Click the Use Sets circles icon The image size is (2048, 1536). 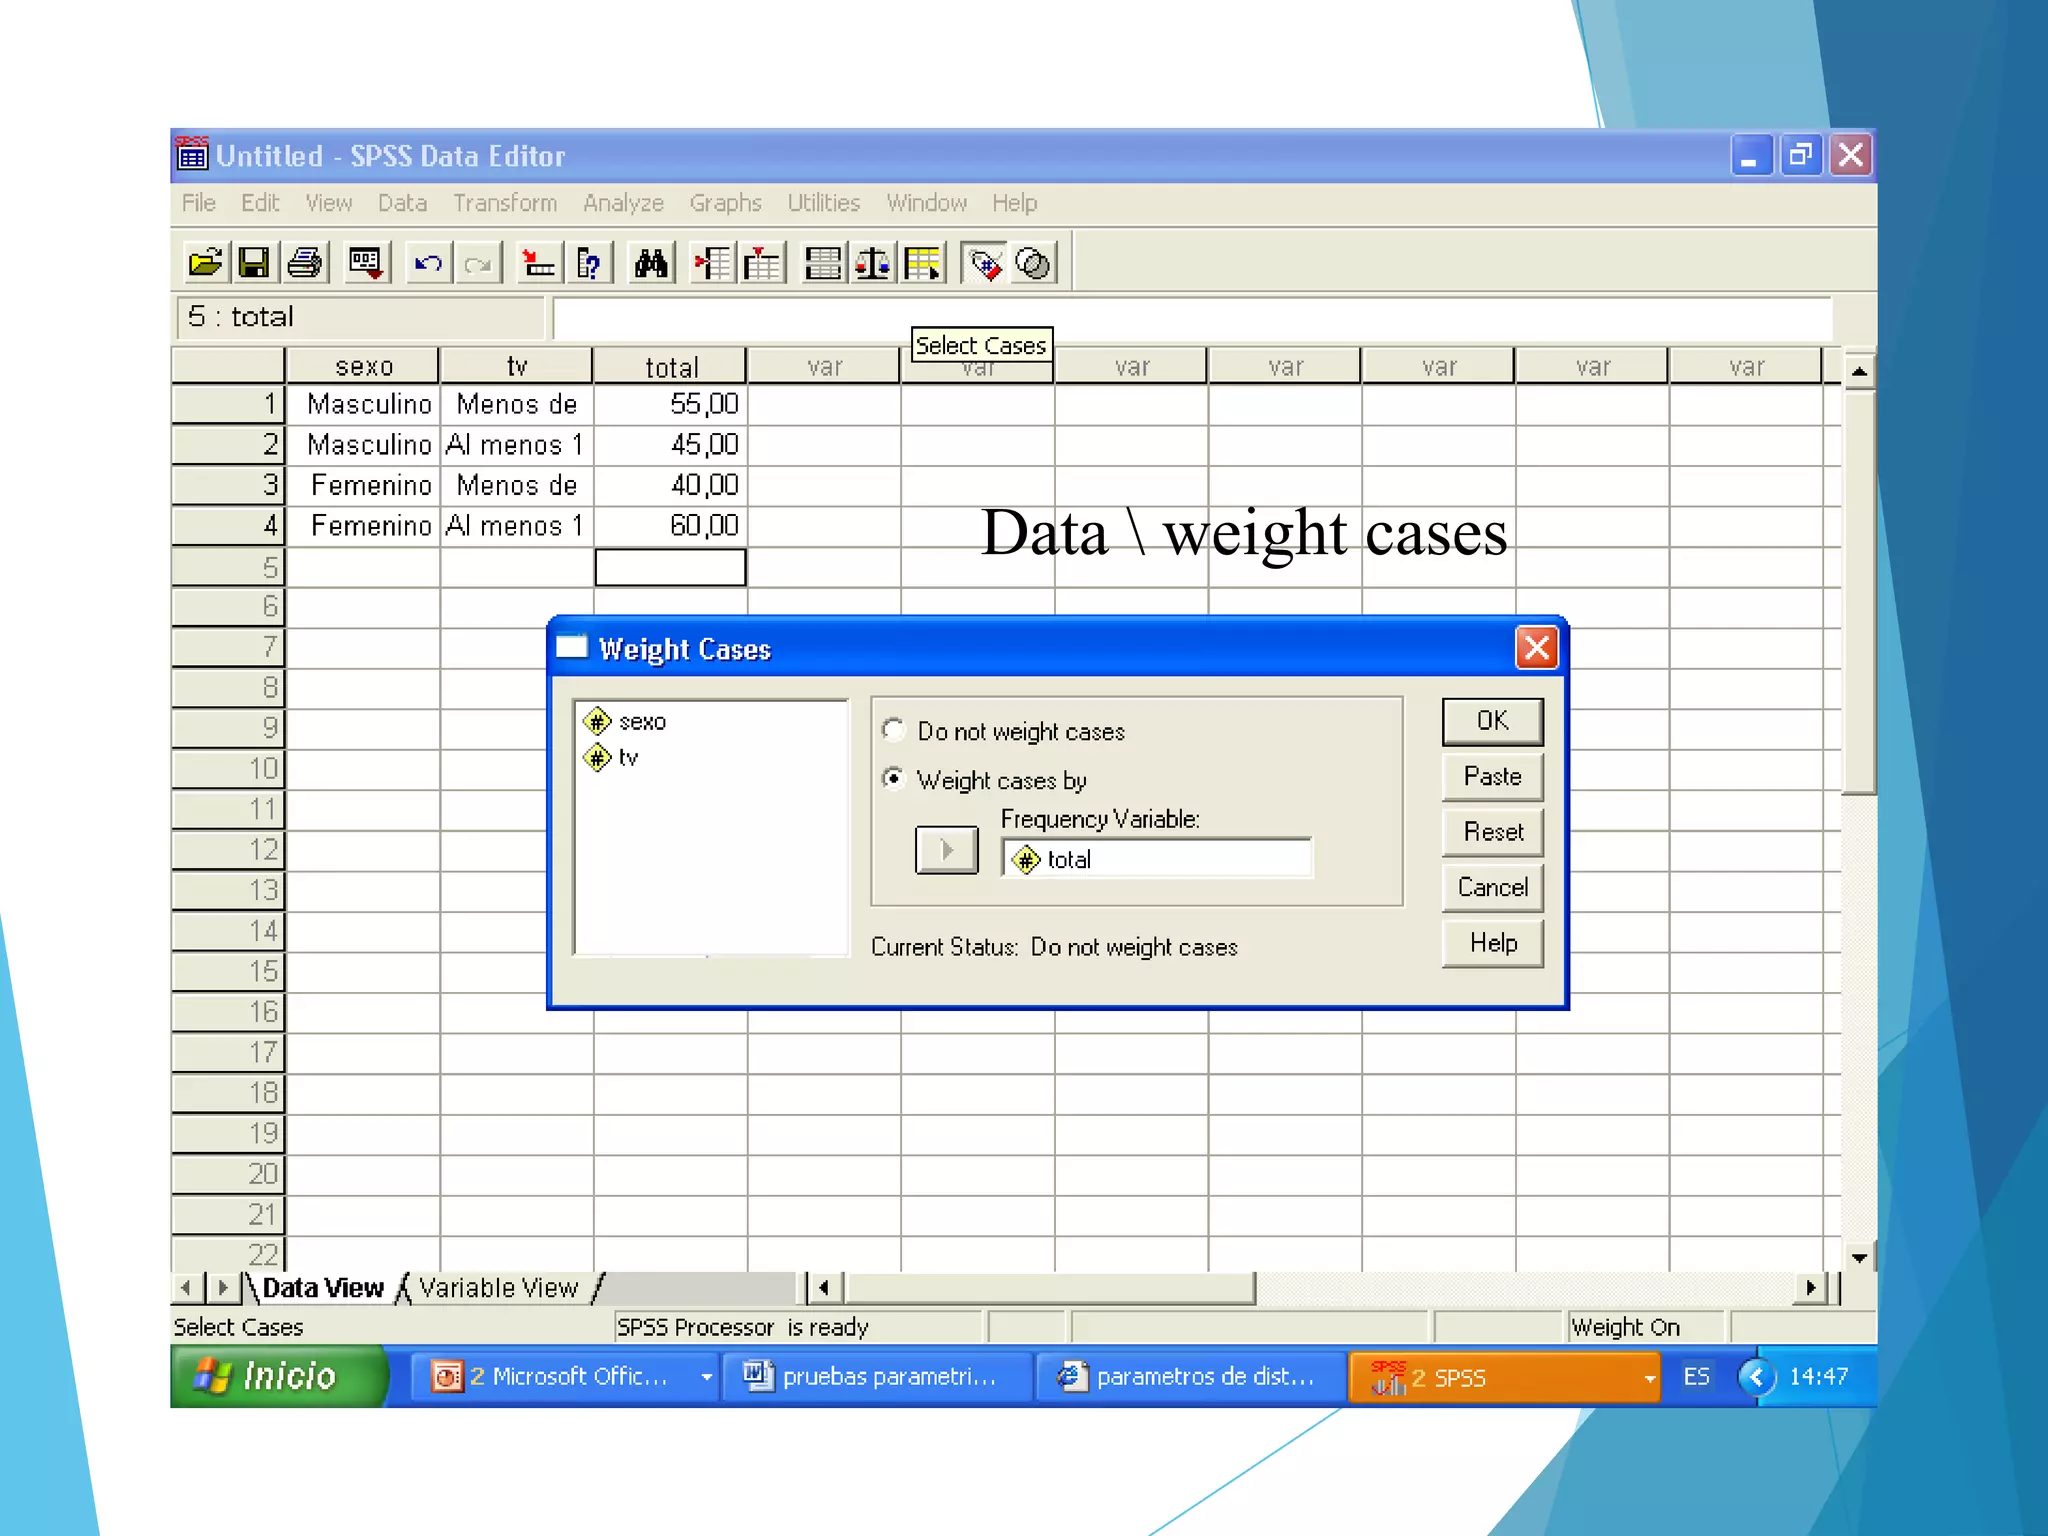1033,264
